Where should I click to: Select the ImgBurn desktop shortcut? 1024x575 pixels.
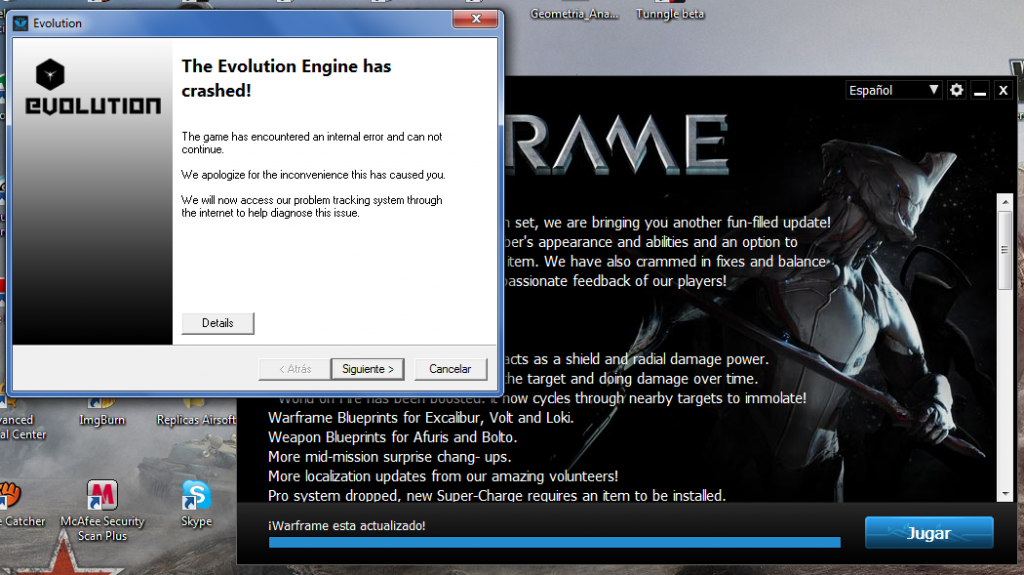(102, 413)
